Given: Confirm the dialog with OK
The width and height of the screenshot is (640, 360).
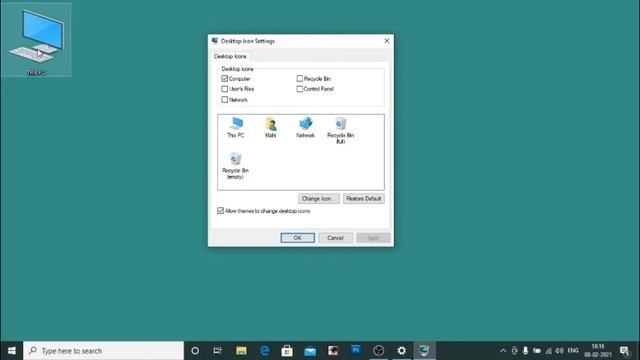Looking at the screenshot, I should click(x=298, y=238).
